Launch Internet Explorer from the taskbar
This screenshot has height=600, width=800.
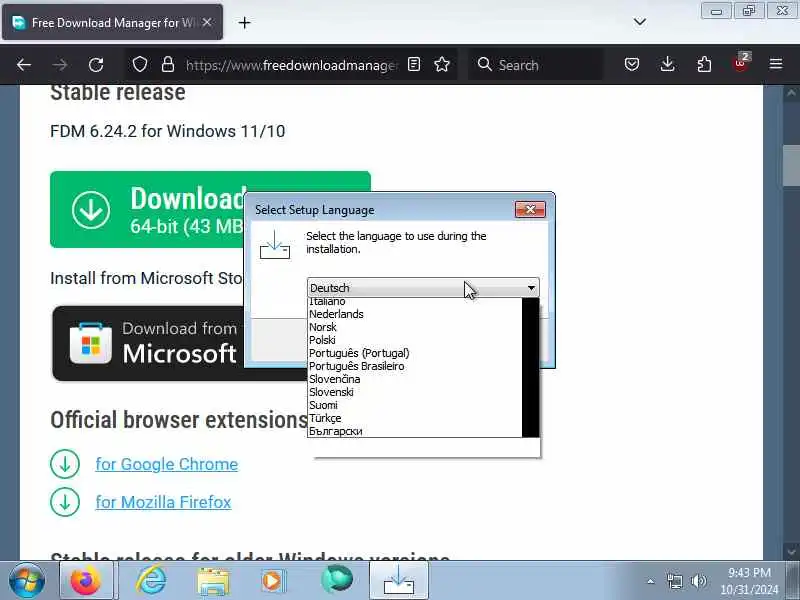(152, 580)
